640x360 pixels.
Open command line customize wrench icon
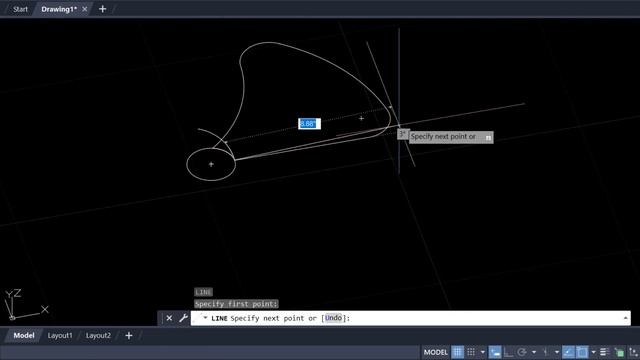pyautogui.click(x=183, y=318)
